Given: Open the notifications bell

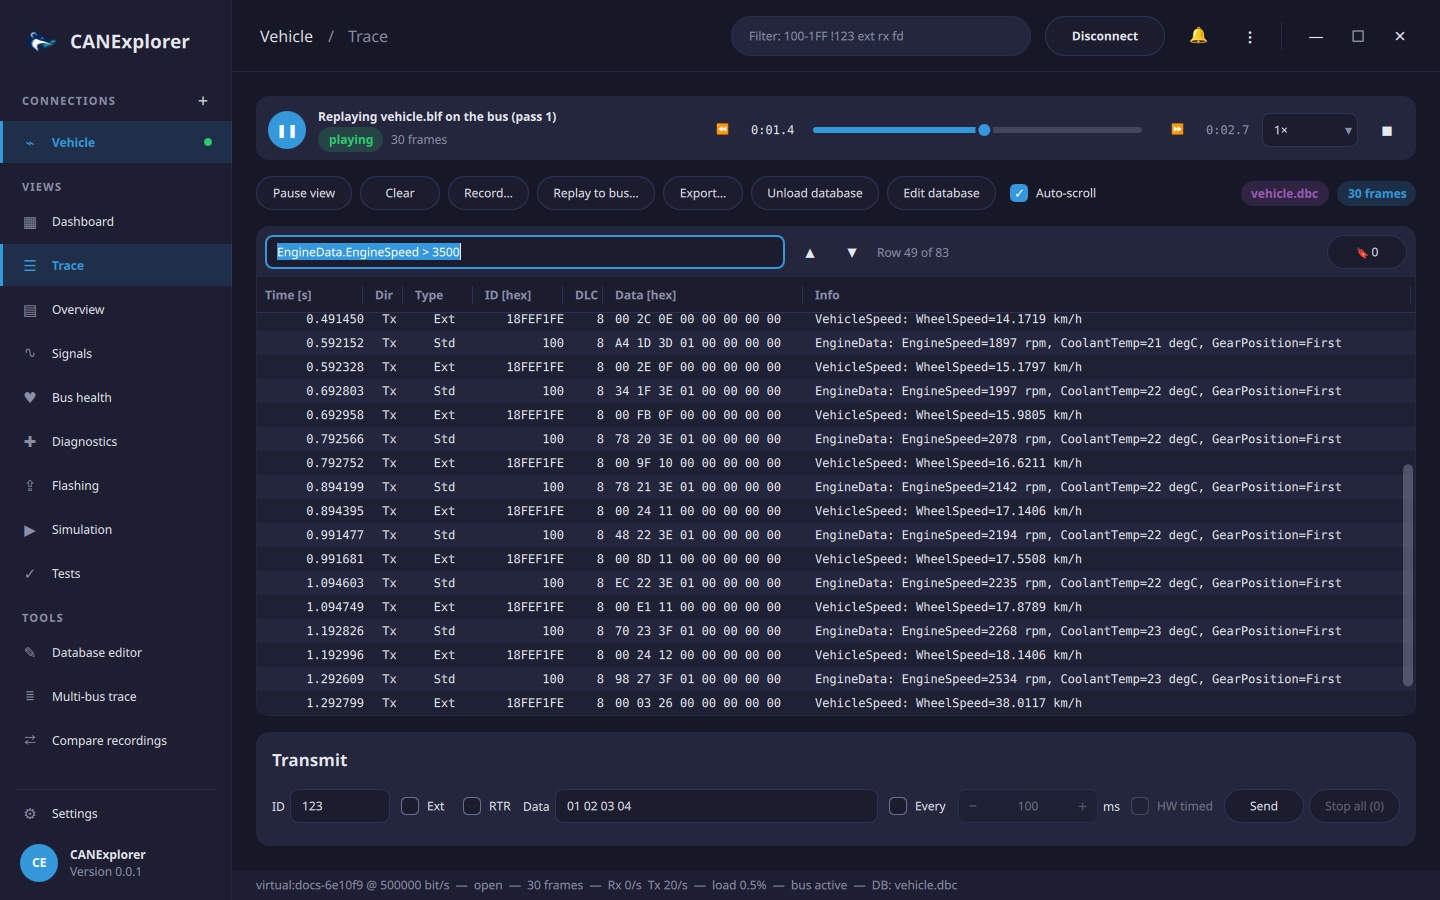Looking at the screenshot, I should click(x=1198, y=36).
